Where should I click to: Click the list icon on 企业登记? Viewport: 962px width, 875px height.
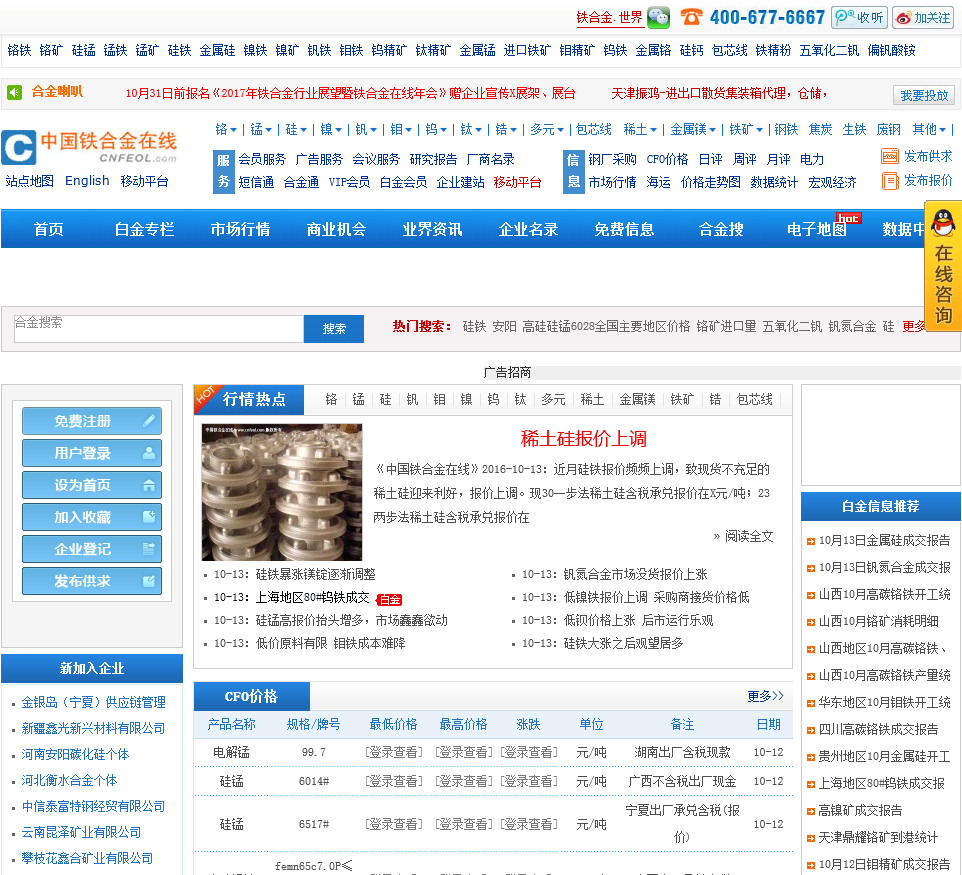pyautogui.click(x=148, y=549)
